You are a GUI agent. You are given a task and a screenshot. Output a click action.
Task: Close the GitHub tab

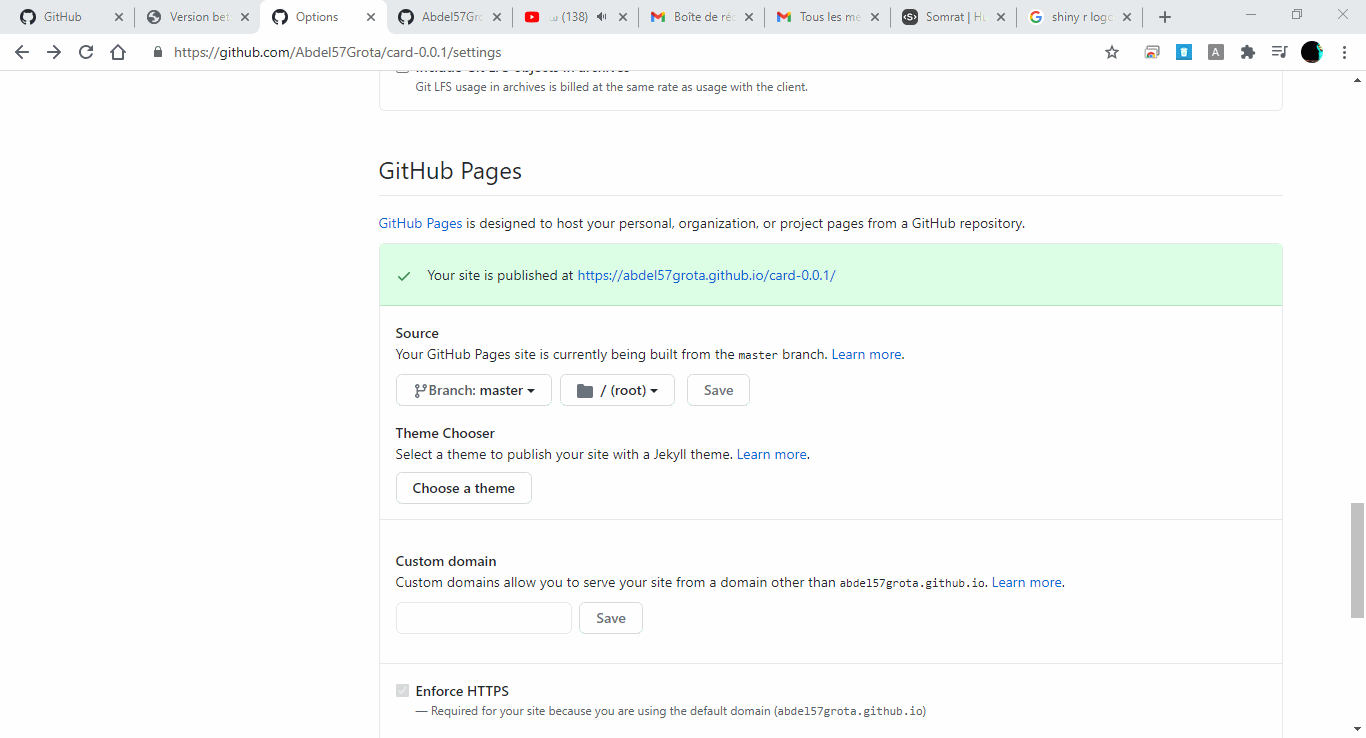[119, 17]
